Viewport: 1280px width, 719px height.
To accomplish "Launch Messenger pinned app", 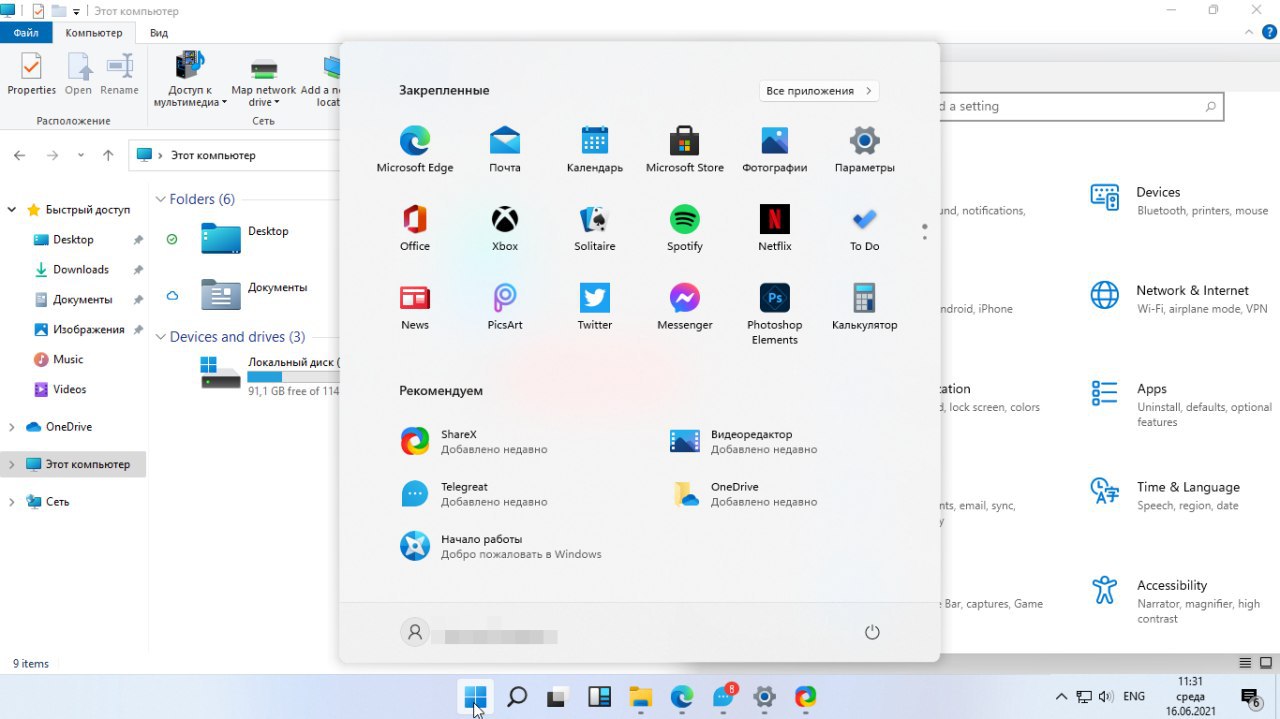I will pos(685,307).
